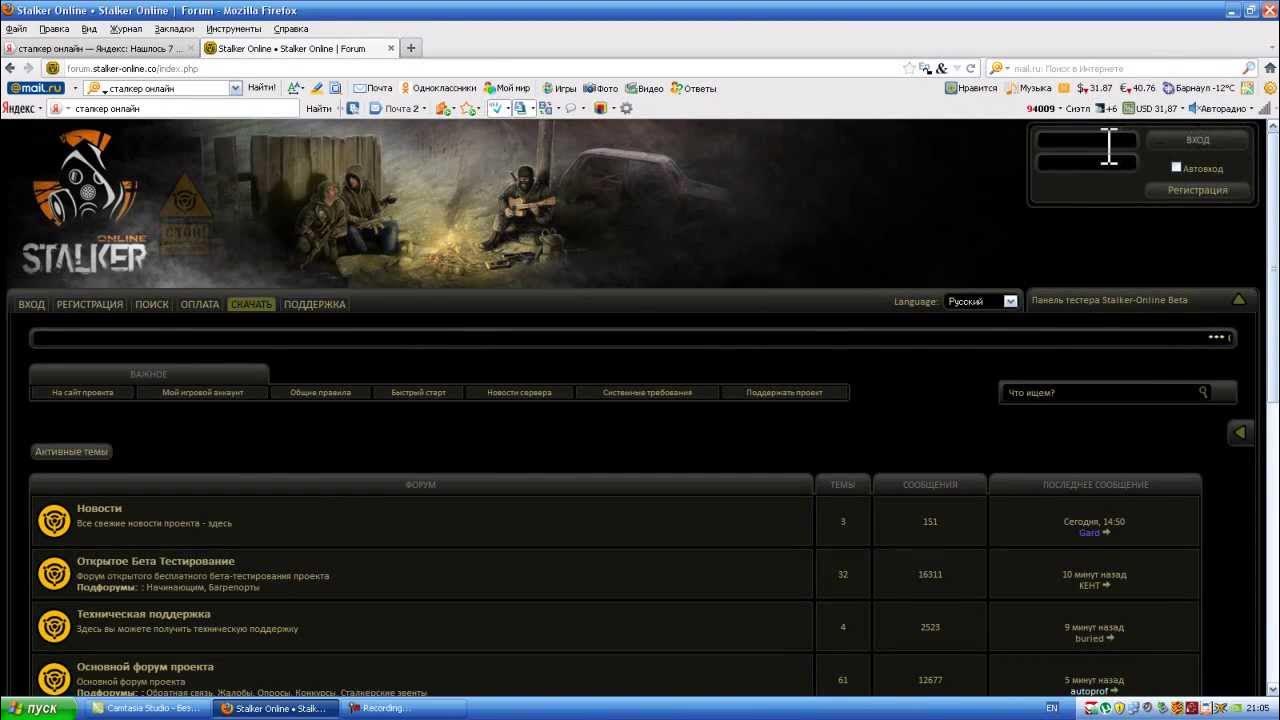Screen dimensions: 1280x720
Task: Click the password input field in the login box
Action: pos(1087,162)
